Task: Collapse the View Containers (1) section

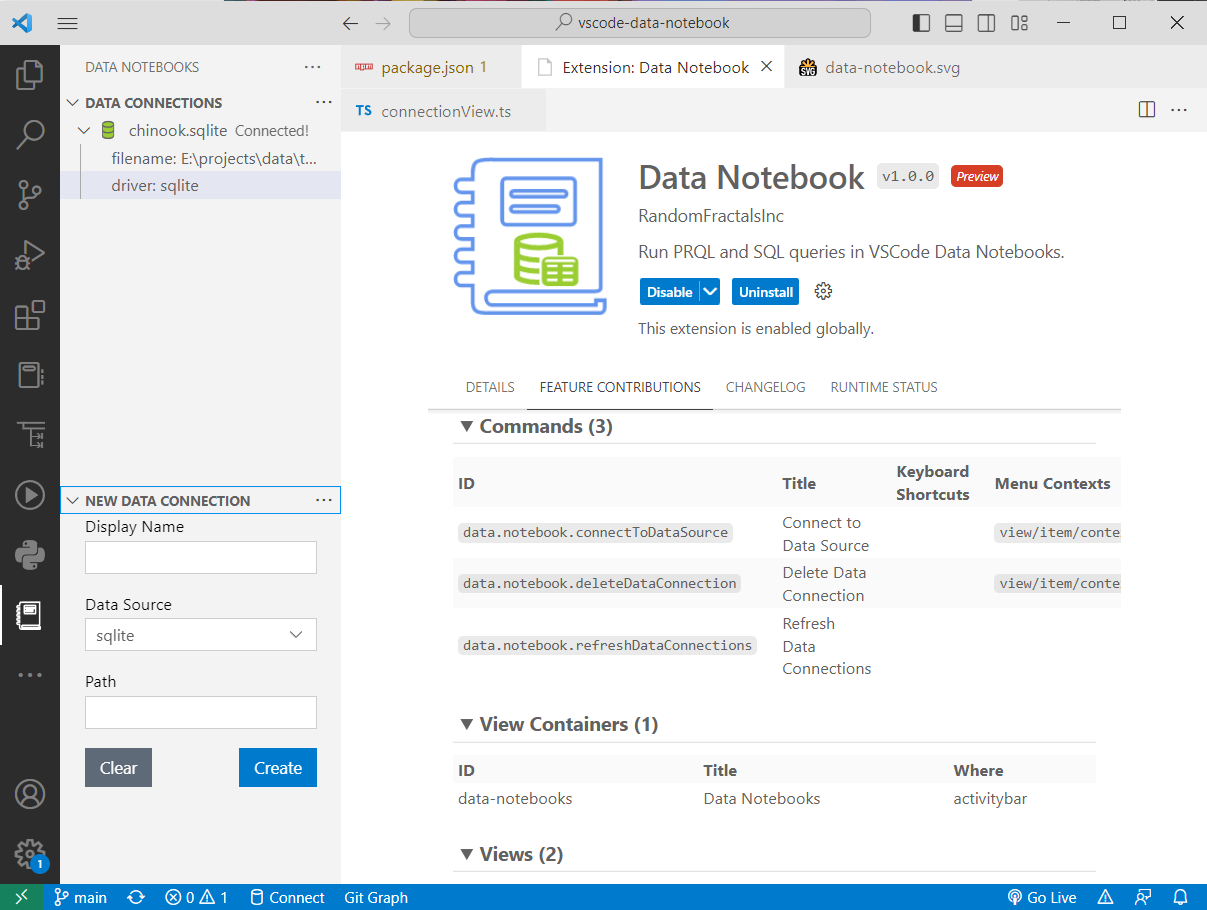Action: pos(466,724)
